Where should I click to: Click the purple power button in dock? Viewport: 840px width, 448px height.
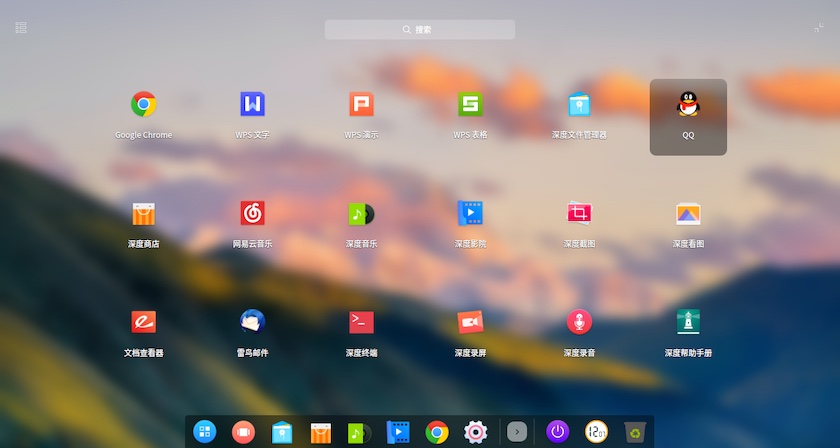tap(558, 431)
